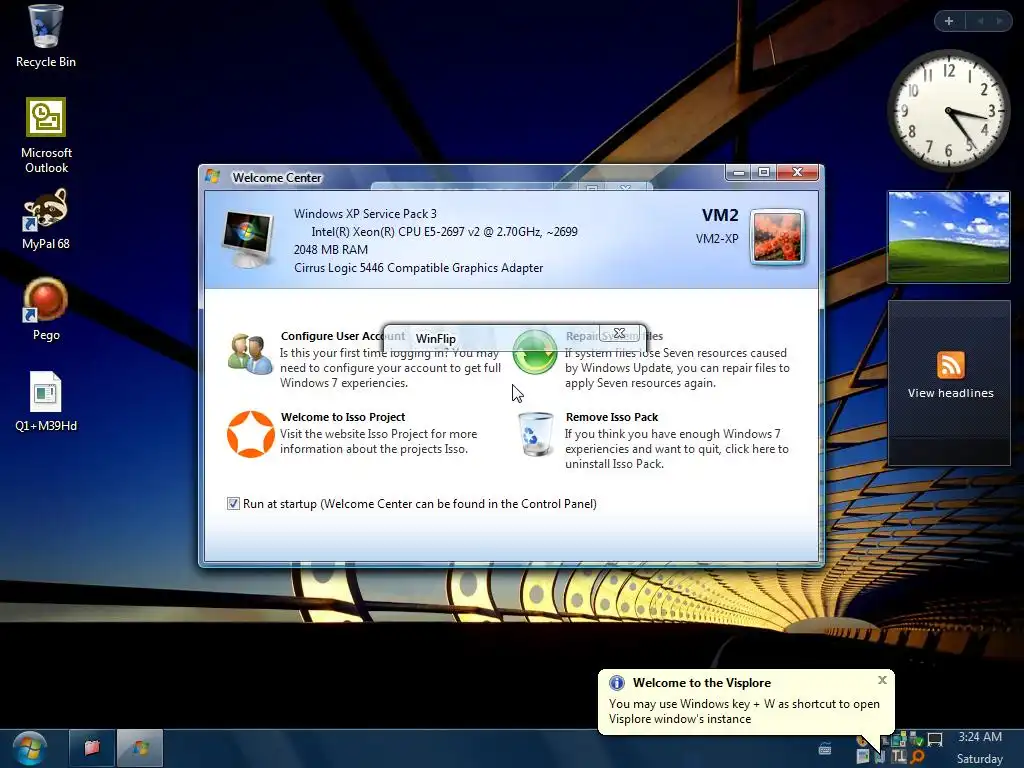Uncheck the Run at startup checkbox
1024x768 pixels.
233,504
